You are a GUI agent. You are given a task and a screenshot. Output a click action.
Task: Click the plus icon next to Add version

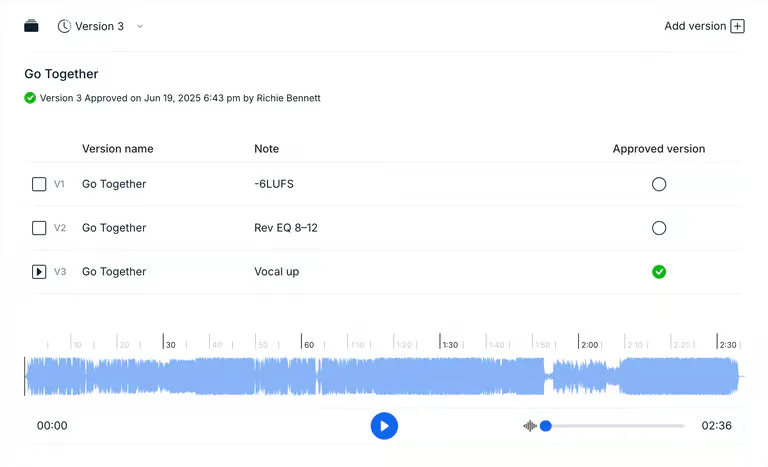[737, 26]
